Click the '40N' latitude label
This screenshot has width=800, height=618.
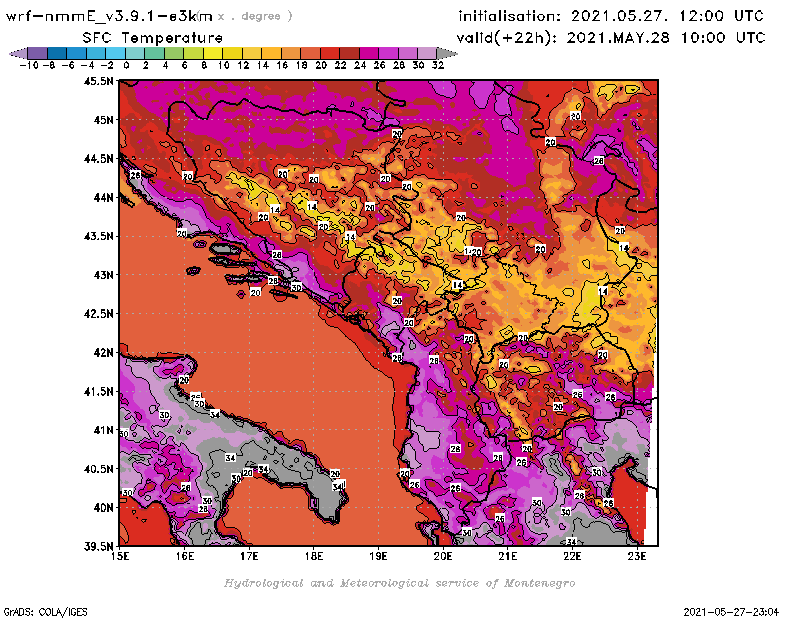tap(104, 508)
